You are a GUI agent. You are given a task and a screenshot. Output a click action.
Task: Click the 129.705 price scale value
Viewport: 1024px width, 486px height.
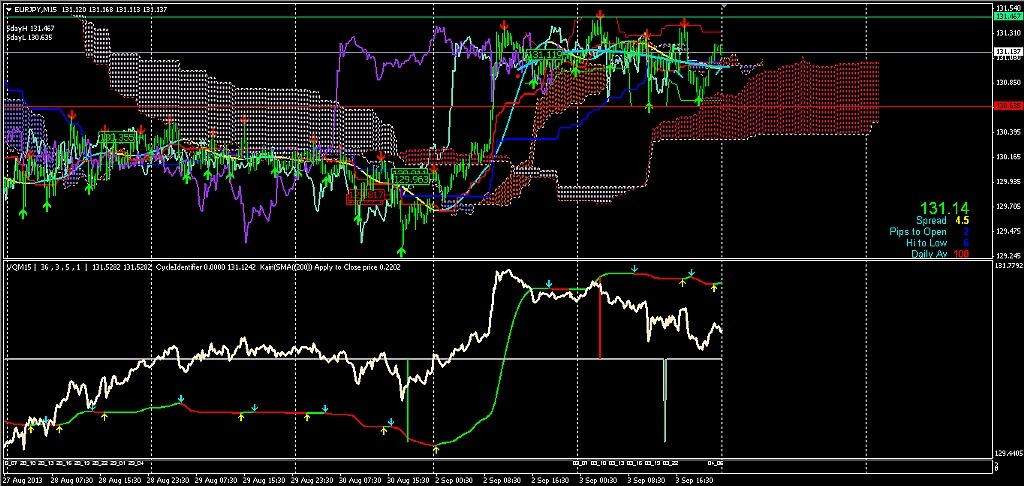(x=1009, y=206)
